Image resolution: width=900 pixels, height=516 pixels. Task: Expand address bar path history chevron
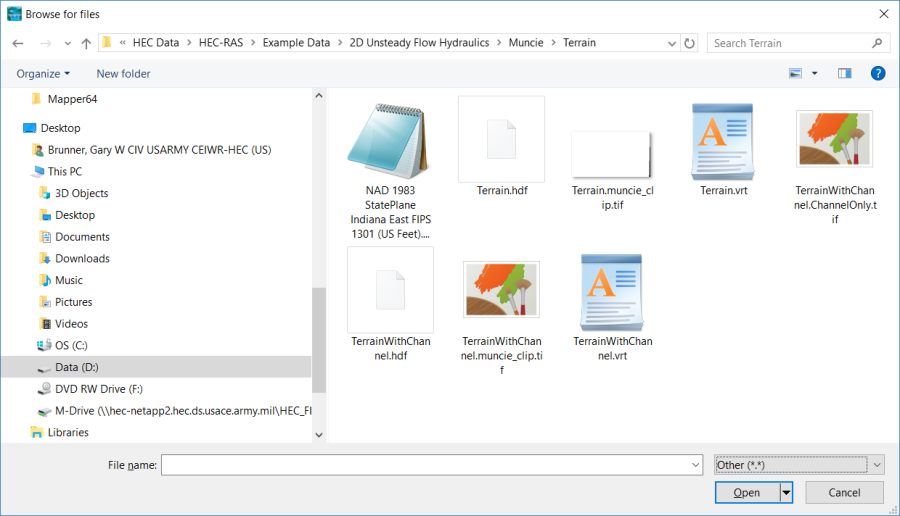672,43
